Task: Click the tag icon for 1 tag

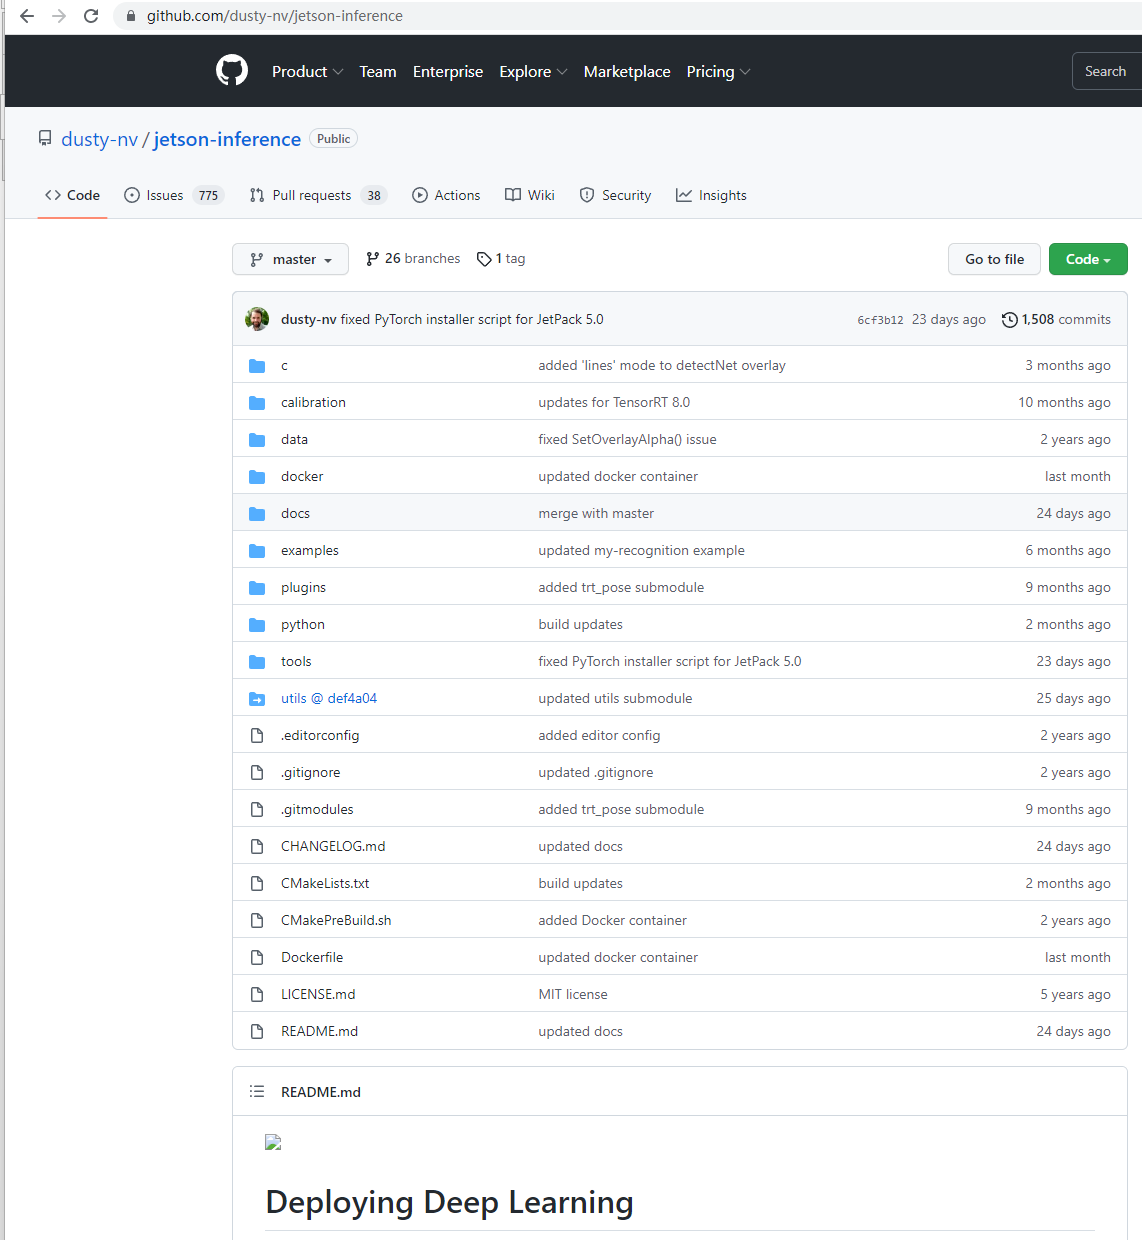Action: click(484, 259)
